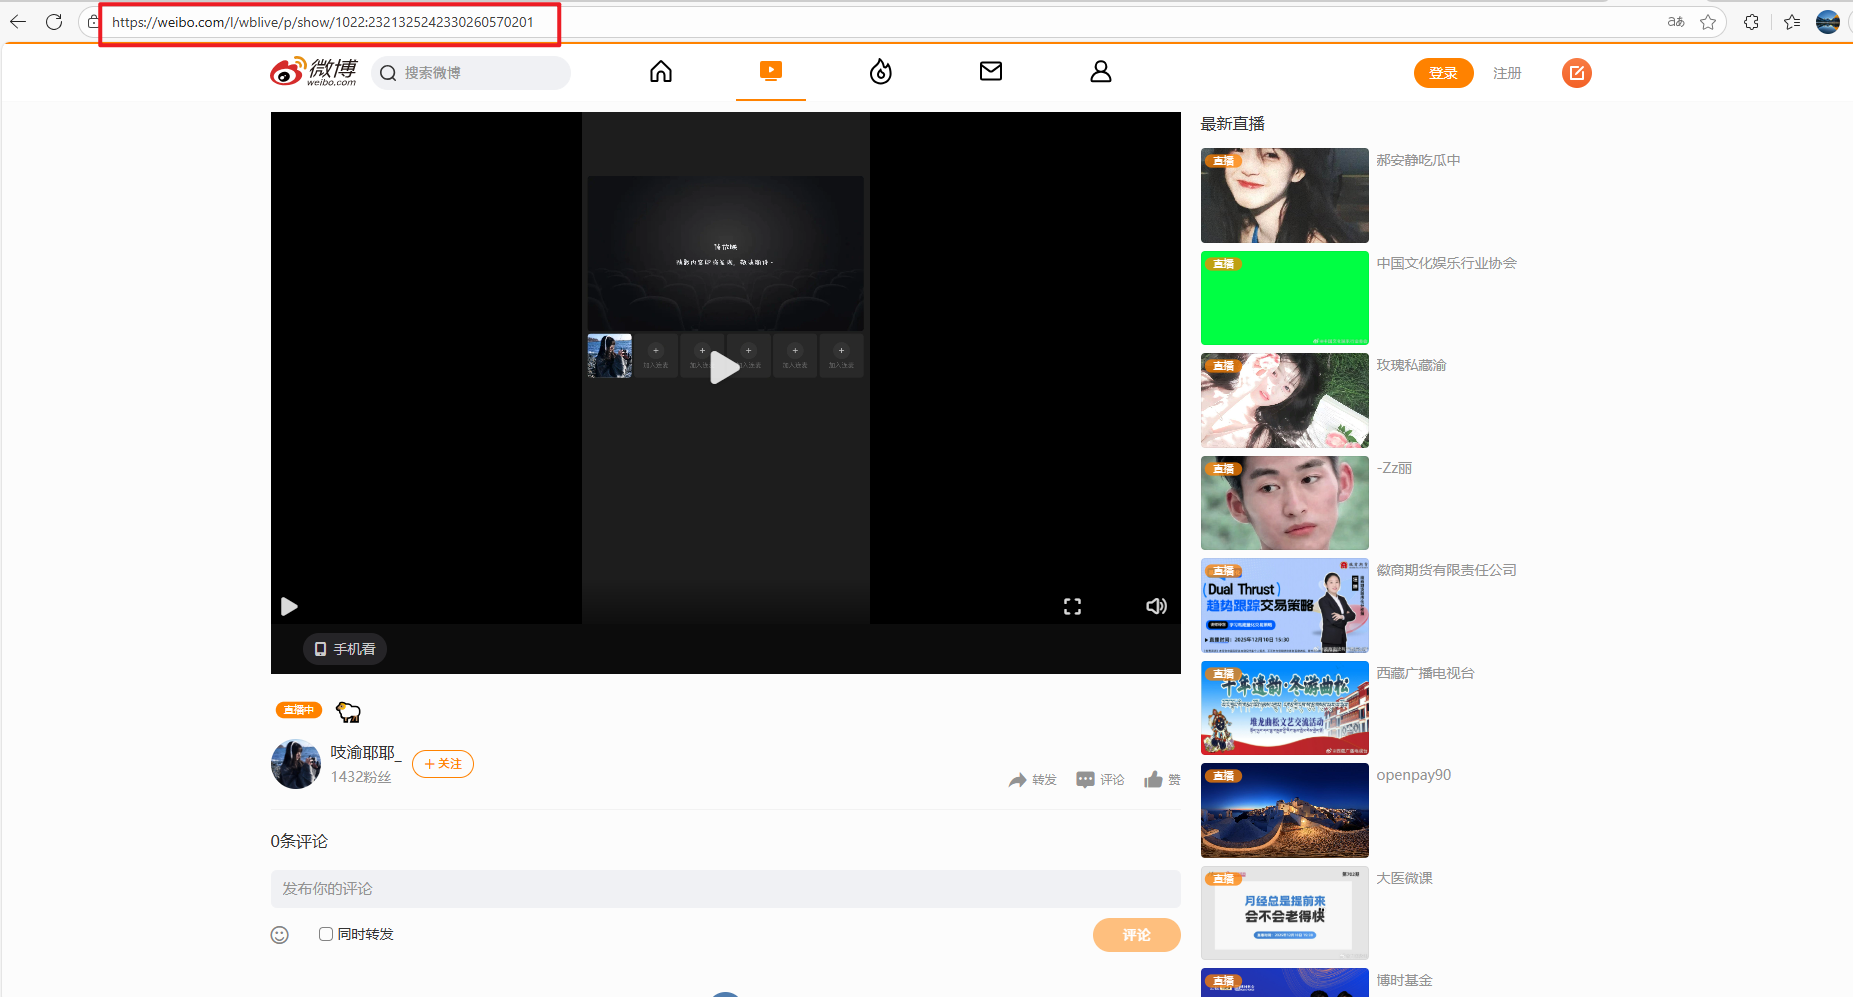Open the hot trending flame icon
Image resolution: width=1853 pixels, height=997 pixels.
click(x=880, y=72)
